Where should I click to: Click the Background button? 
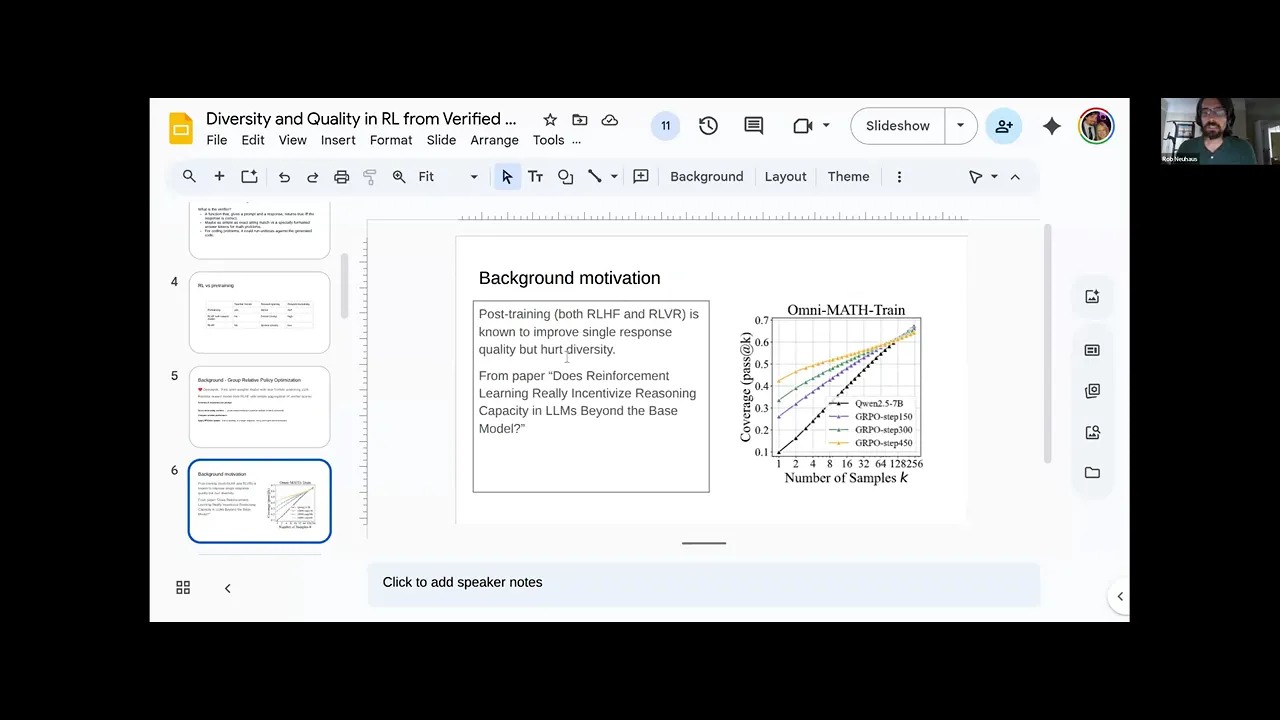[x=706, y=177]
